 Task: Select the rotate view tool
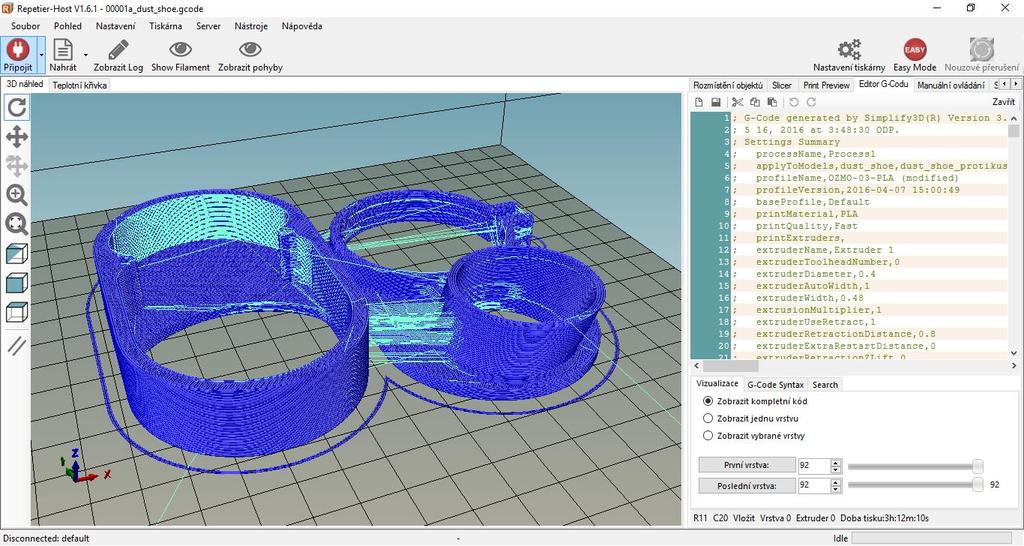pyautogui.click(x=16, y=107)
